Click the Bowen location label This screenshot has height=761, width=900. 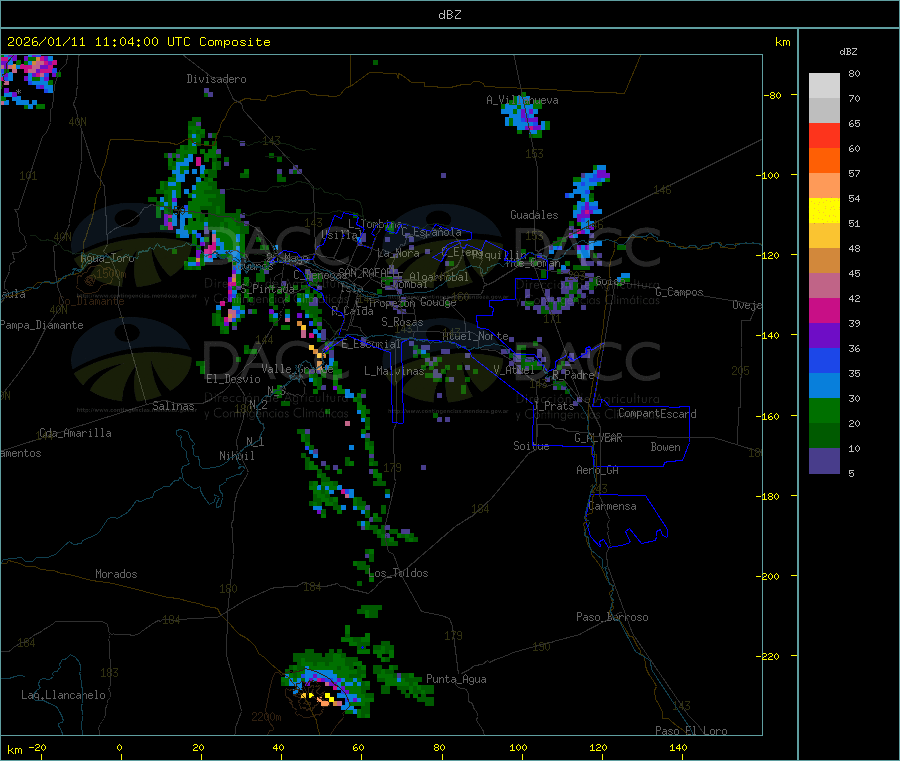665,447
